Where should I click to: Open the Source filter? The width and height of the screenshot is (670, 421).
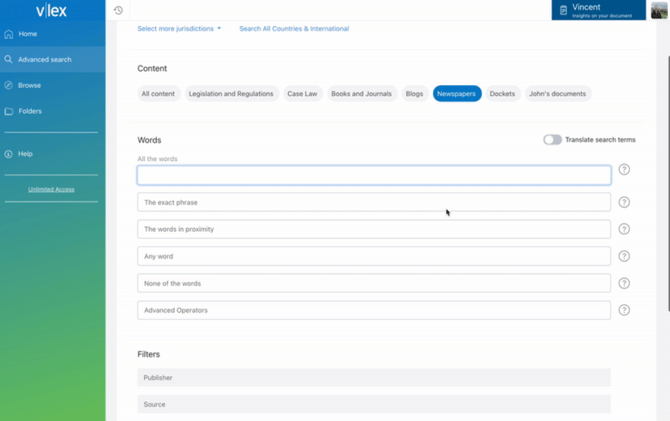click(x=374, y=404)
